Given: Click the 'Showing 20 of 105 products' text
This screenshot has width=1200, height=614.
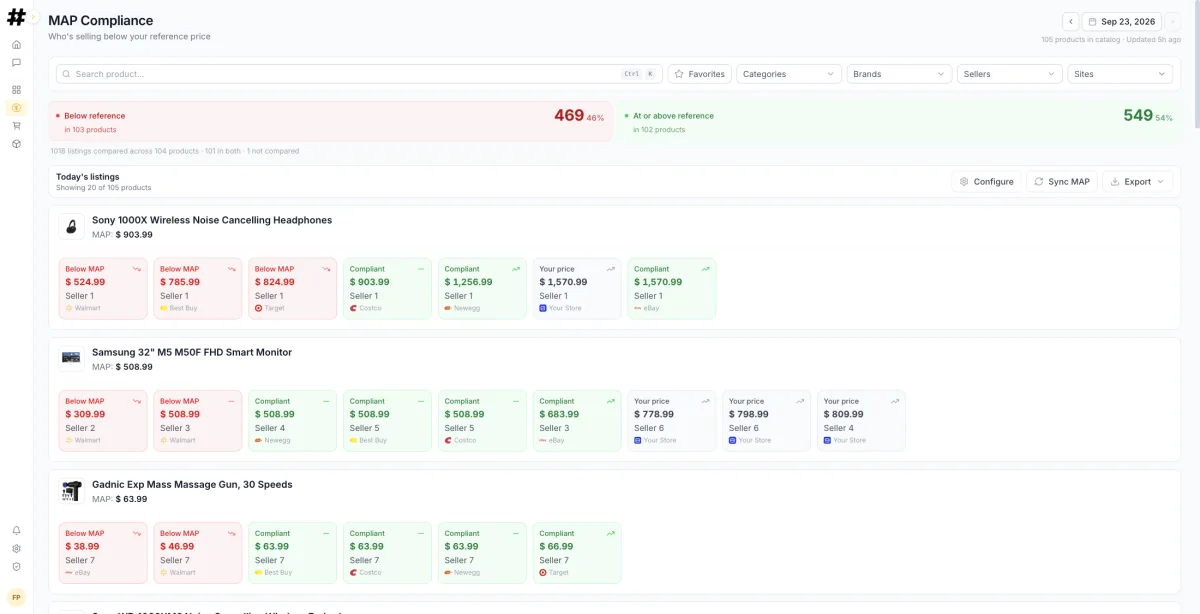Looking at the screenshot, I should tap(103, 188).
